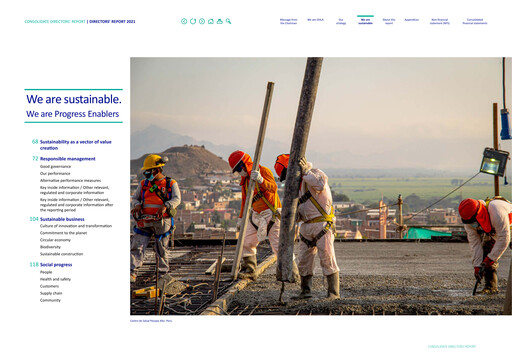This screenshot has width=512, height=362.
Task: Click page number 104
Action: click(x=34, y=219)
